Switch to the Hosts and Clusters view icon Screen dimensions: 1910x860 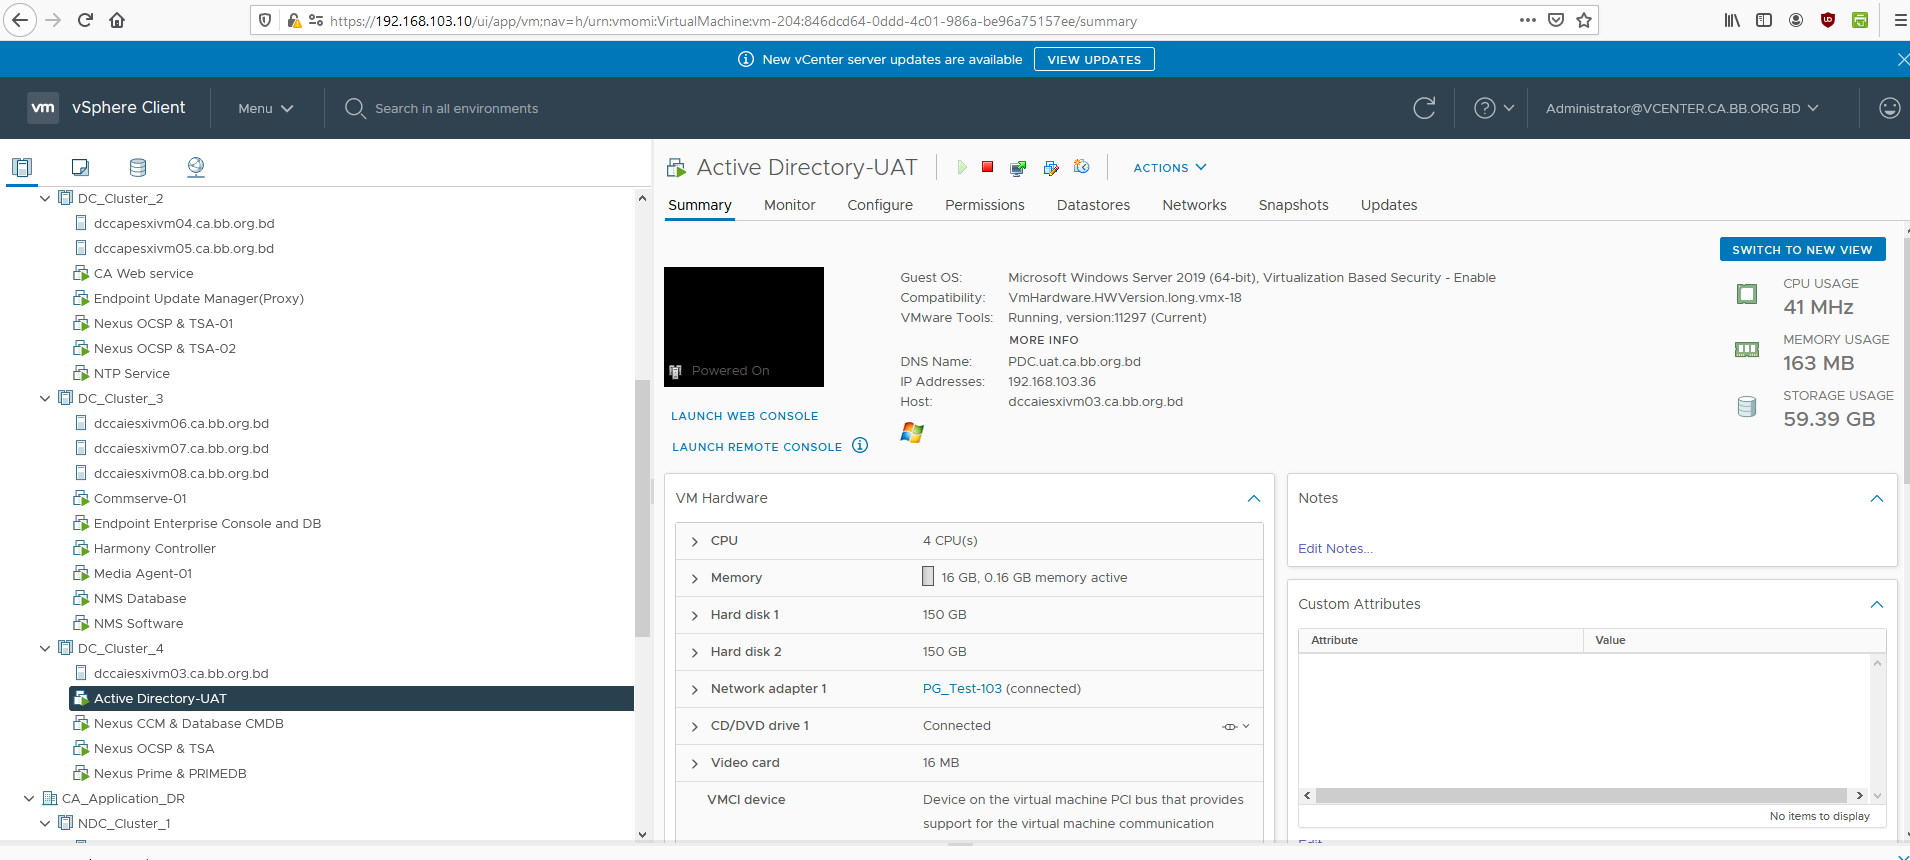tap(22, 167)
